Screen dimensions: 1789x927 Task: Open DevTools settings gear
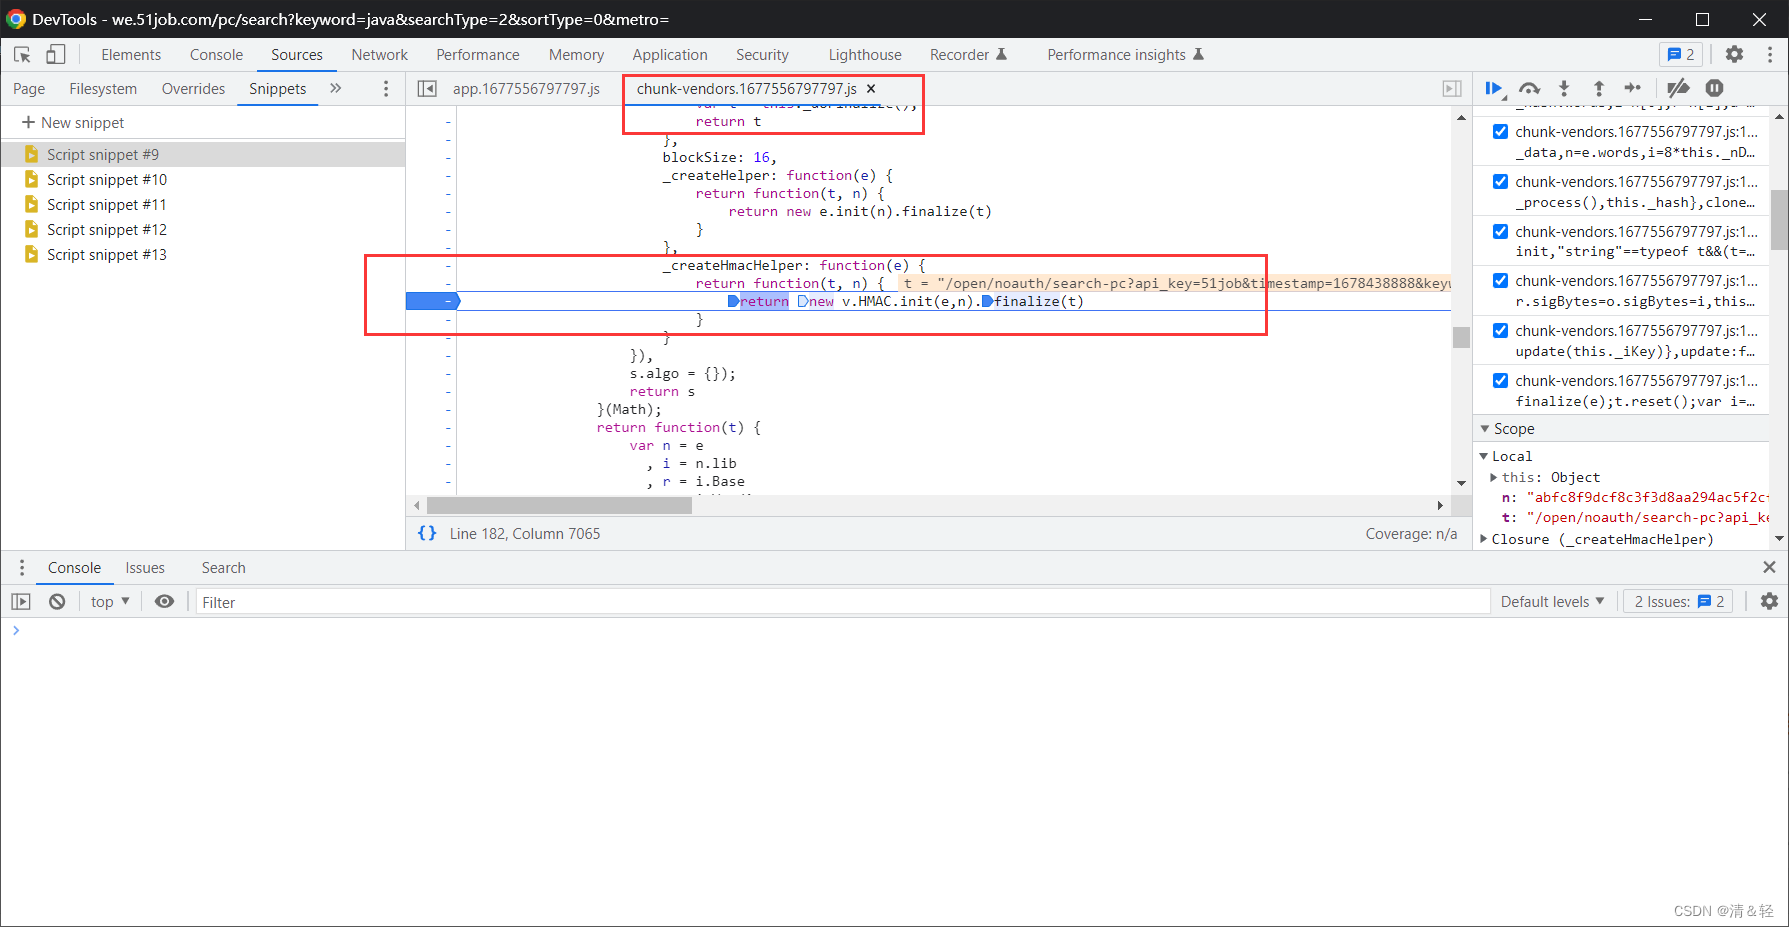click(1734, 54)
